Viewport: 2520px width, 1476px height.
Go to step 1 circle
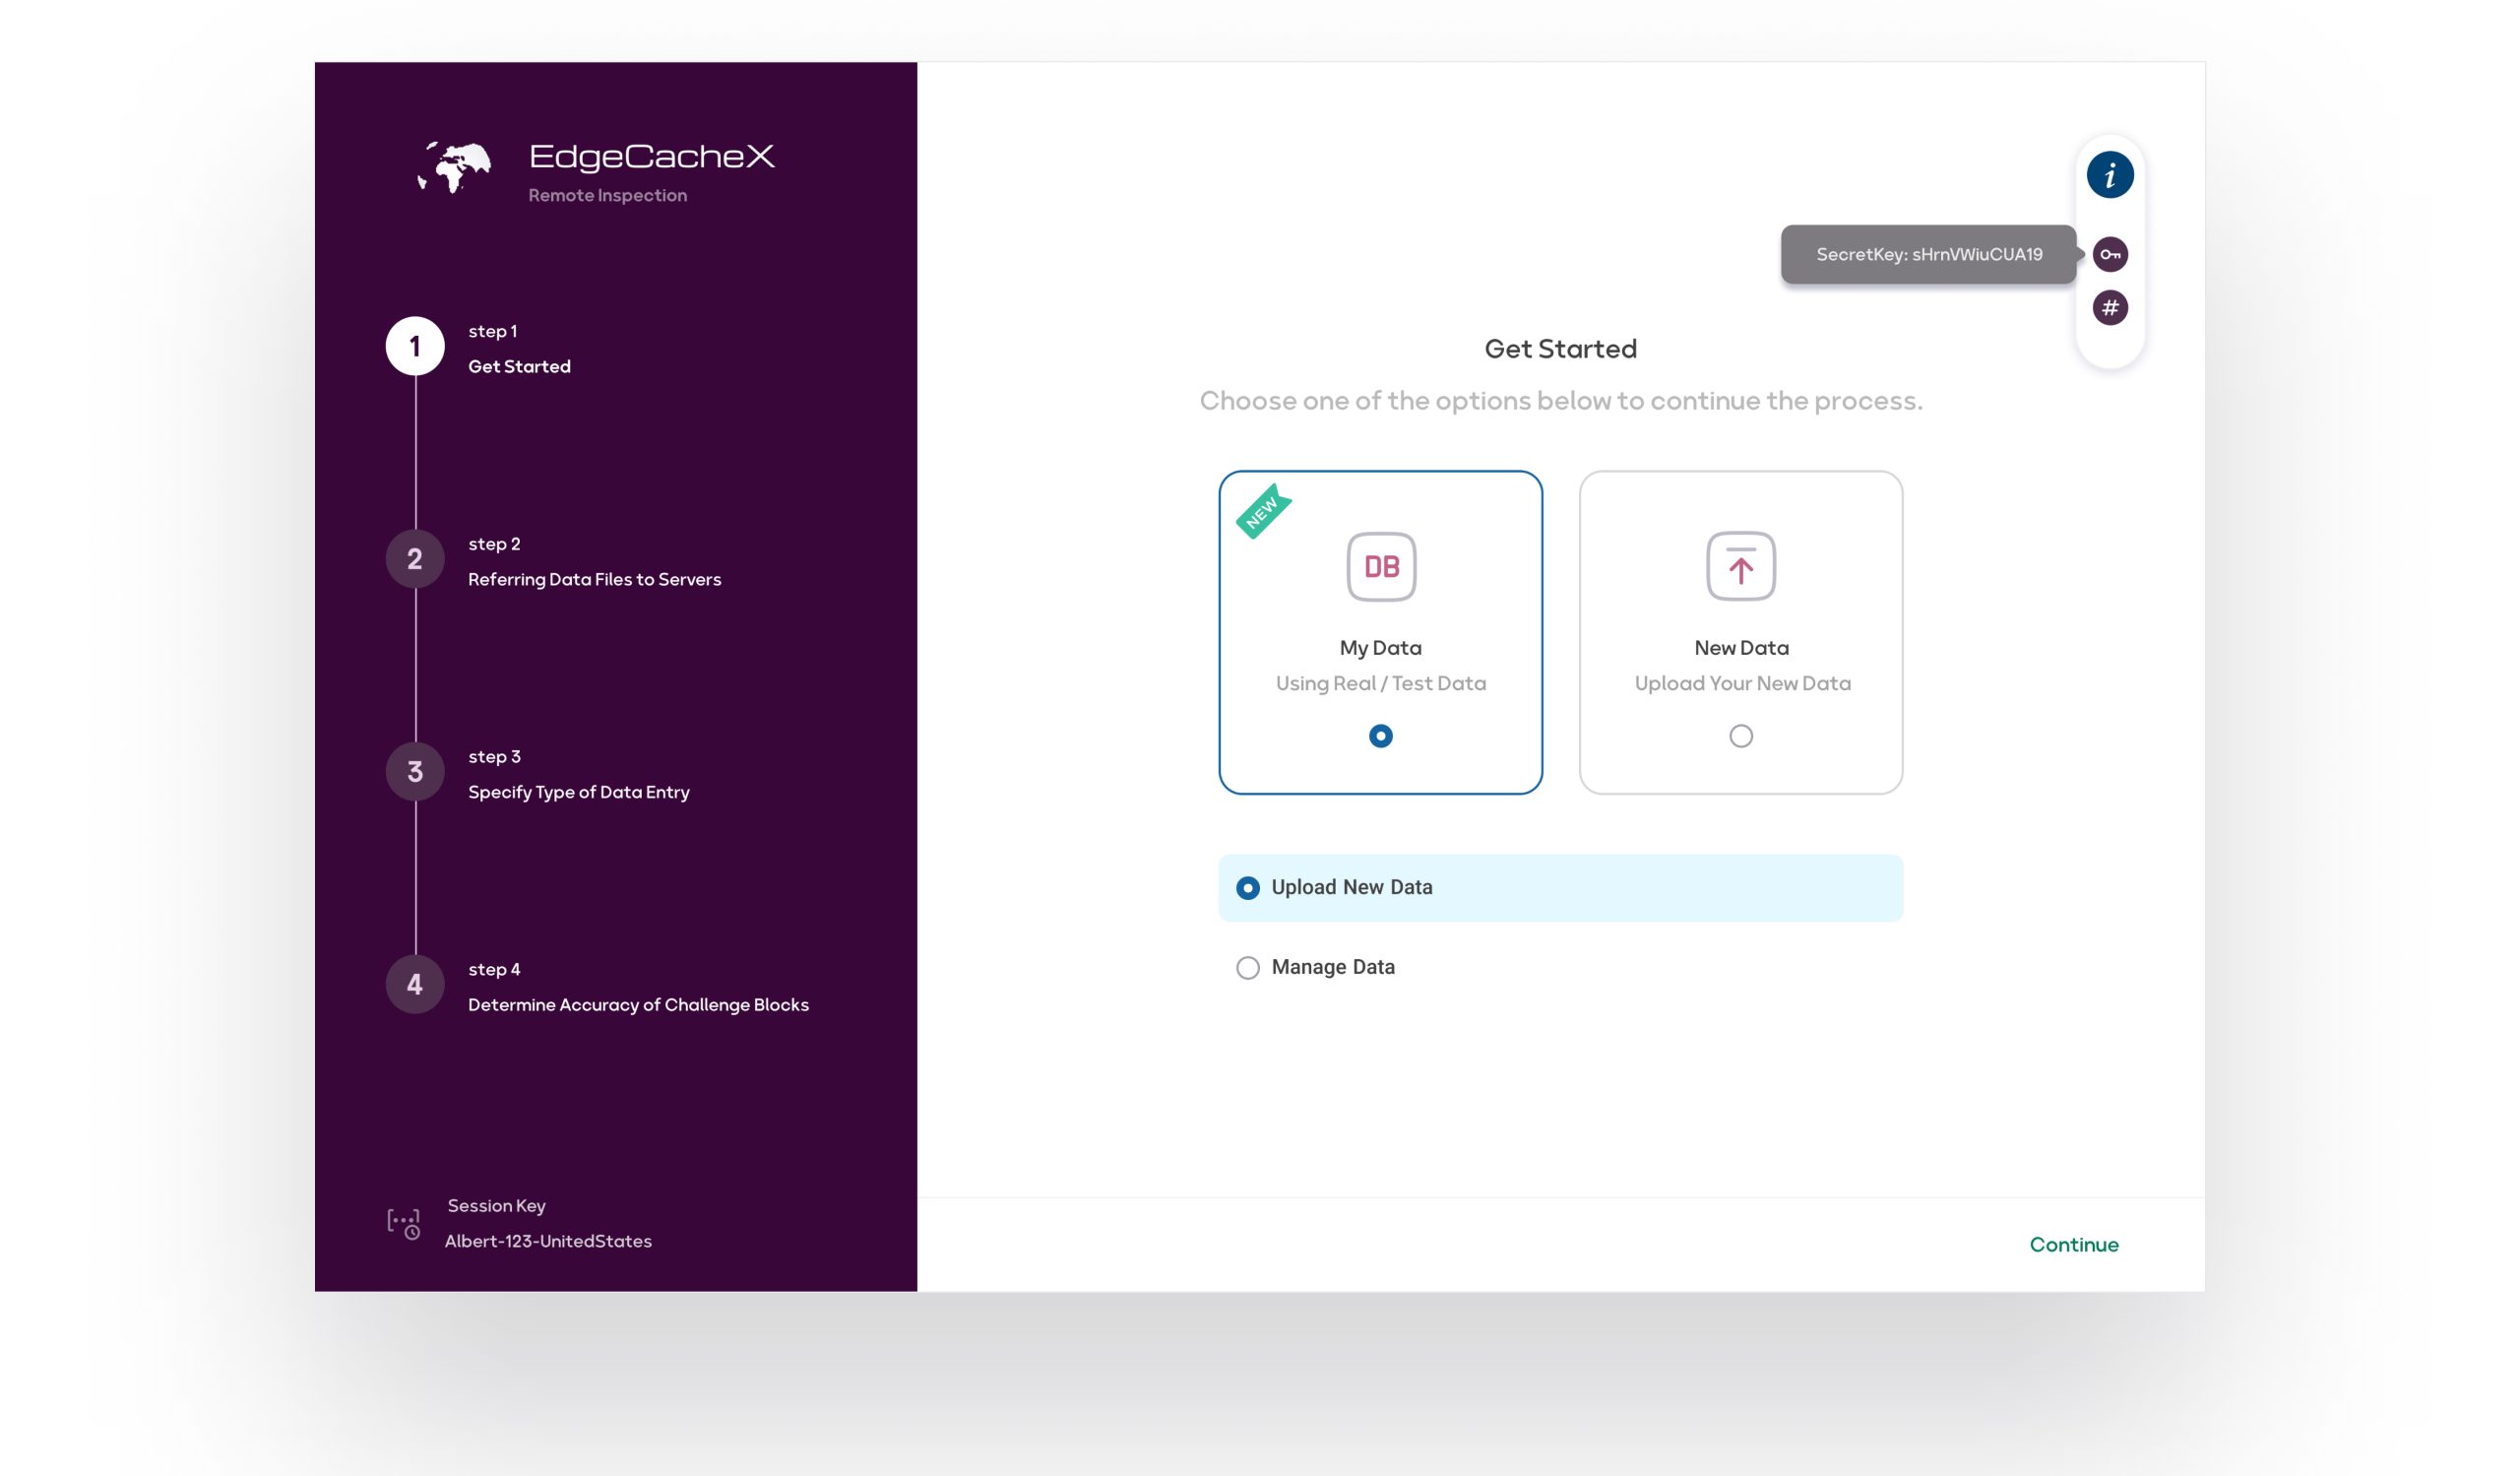(x=415, y=347)
